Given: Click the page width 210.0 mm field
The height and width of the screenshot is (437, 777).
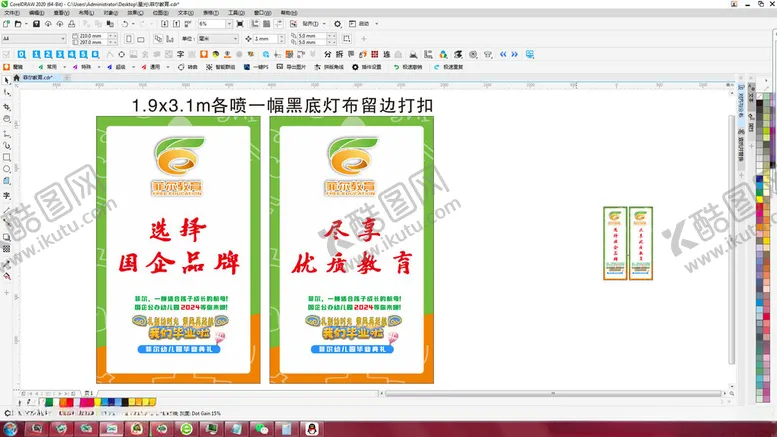Looking at the screenshot, I should (x=91, y=36).
